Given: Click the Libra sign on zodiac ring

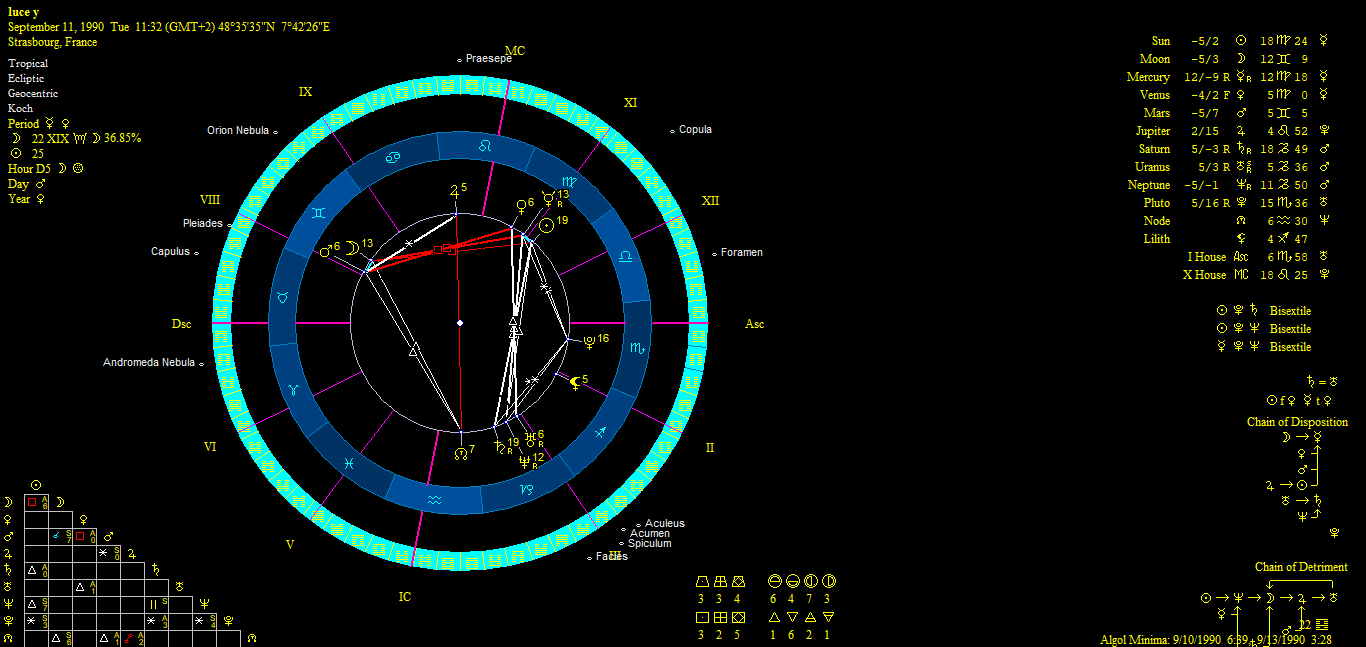Looking at the screenshot, I should point(625,257).
